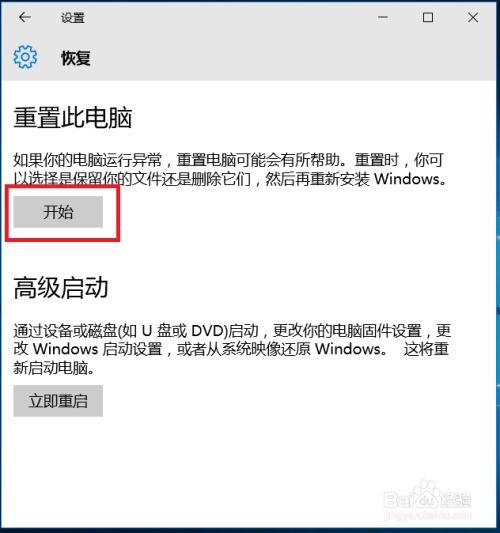Viewport: 500px width, 533px height.
Task: Maximize the 设置 window
Action: point(428,17)
